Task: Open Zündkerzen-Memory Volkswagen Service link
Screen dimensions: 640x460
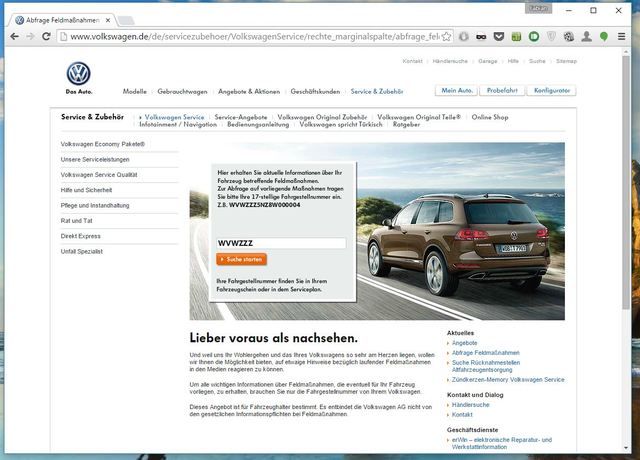Action: click(508, 380)
